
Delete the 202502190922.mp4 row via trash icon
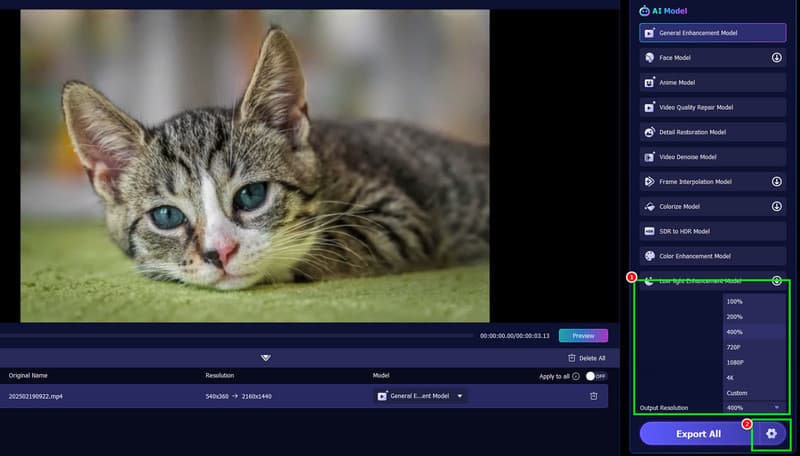[593, 396]
